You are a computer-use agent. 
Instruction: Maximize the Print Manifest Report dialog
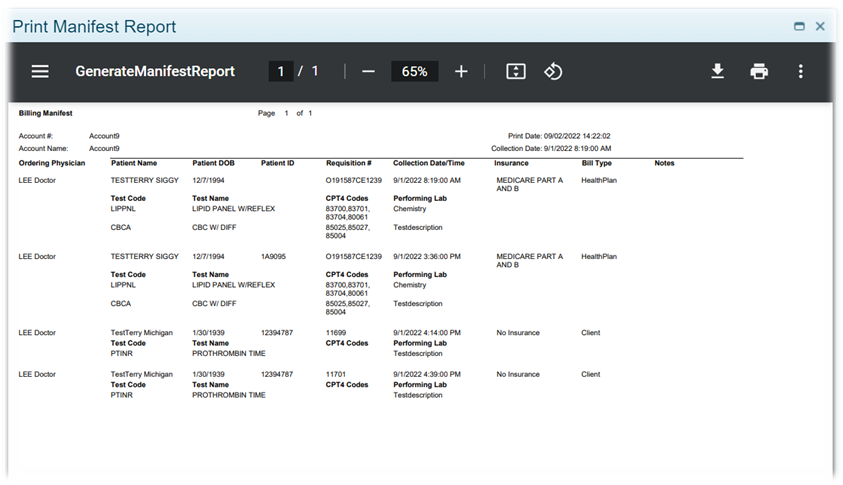[x=799, y=27]
